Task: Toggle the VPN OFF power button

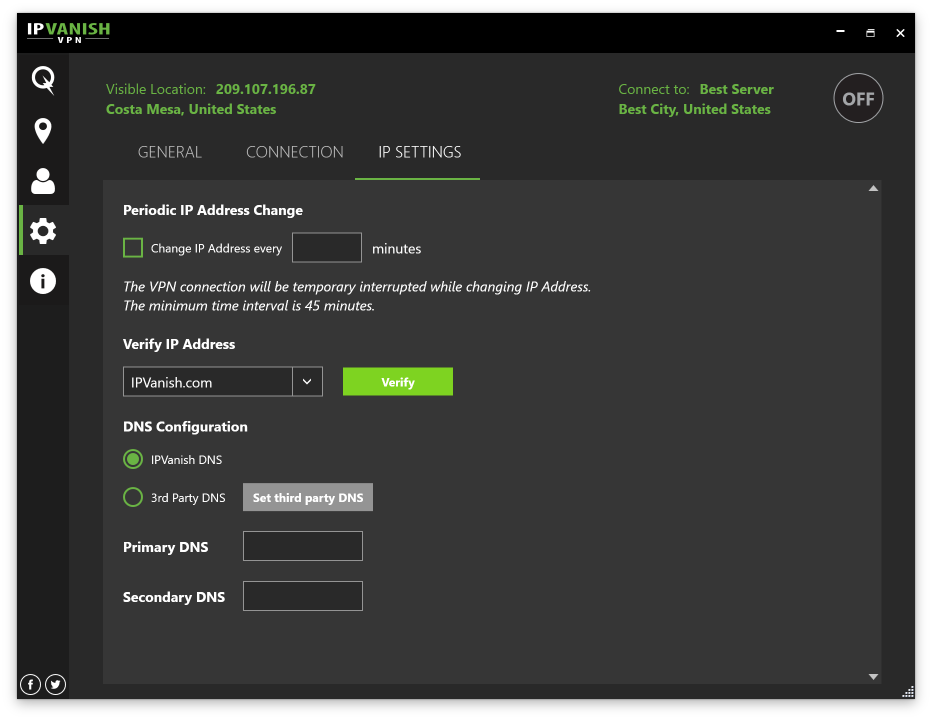Action: (x=858, y=98)
